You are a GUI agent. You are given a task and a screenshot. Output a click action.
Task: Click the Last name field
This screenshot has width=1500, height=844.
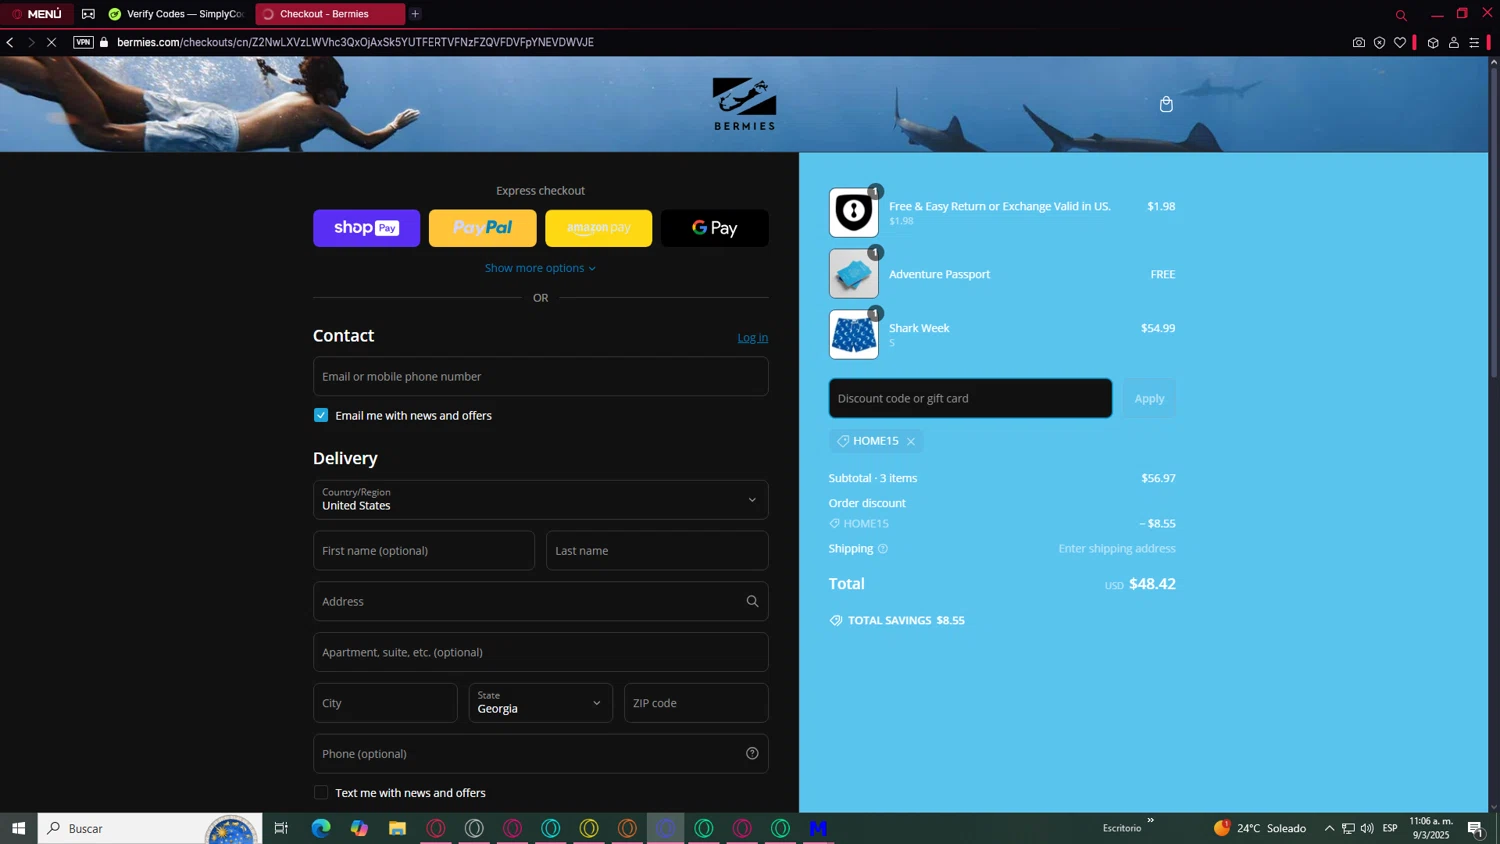click(x=657, y=551)
